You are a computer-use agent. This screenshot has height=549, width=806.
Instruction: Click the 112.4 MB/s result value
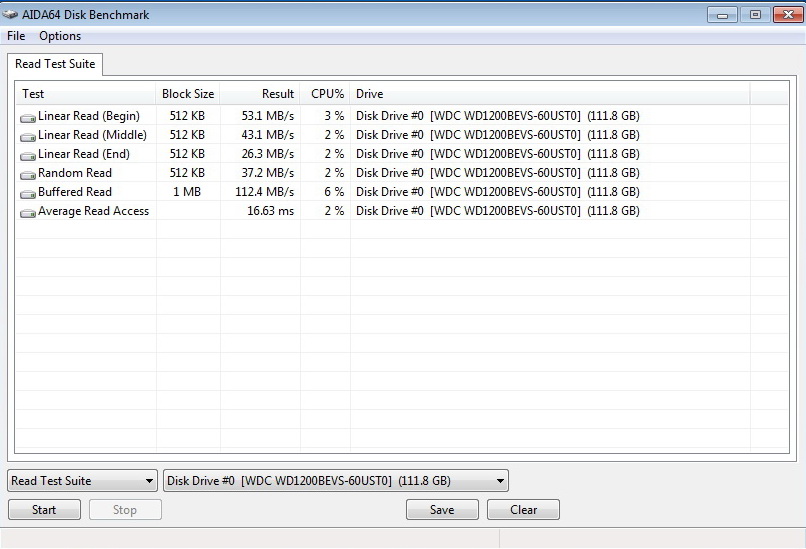click(x=265, y=192)
